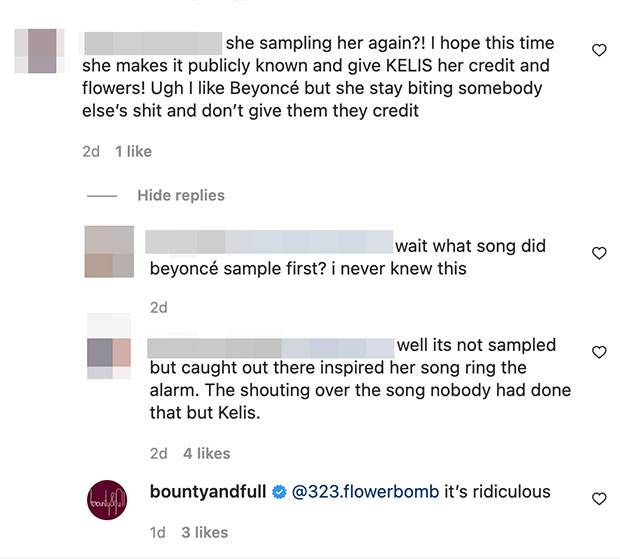Click the verified badge next to bountyandfull
This screenshot has height=559, width=620.
279,492
